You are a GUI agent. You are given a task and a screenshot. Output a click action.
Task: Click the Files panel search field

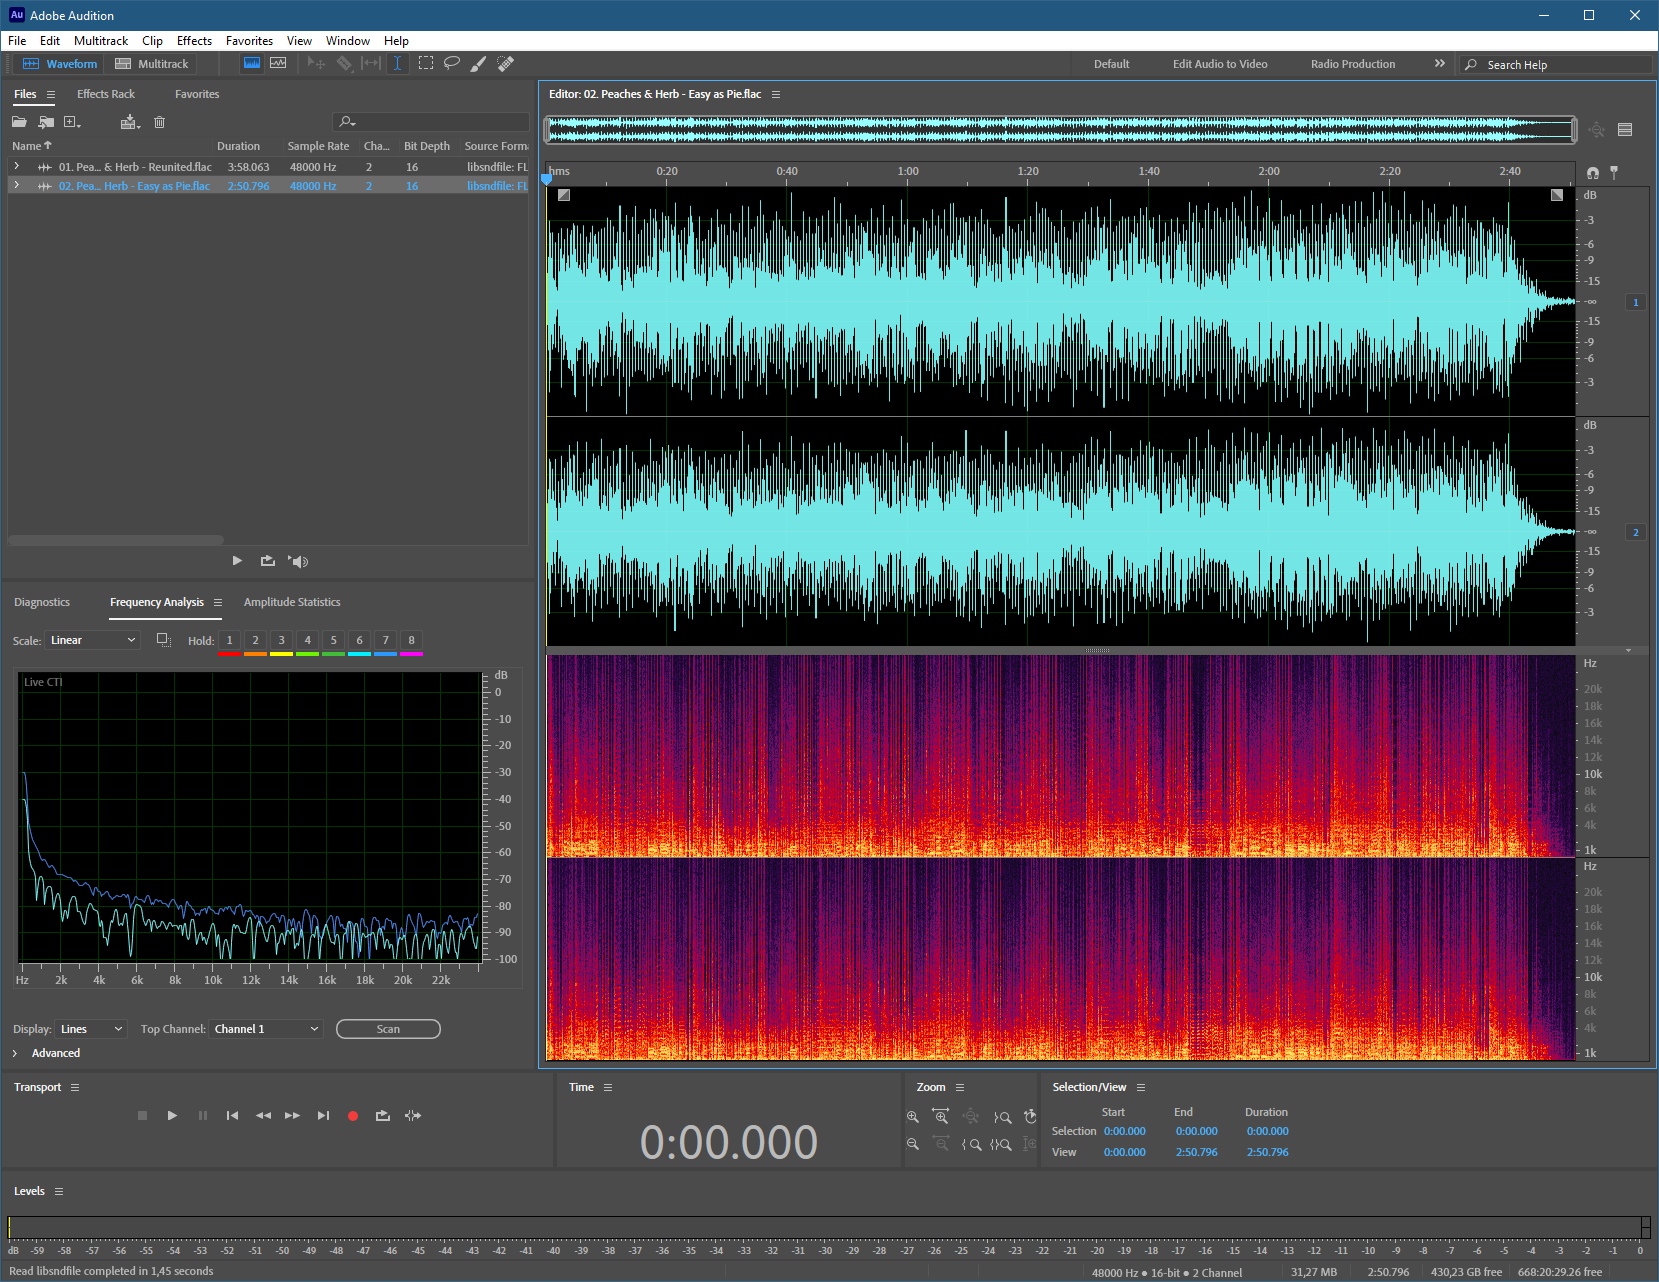430,122
